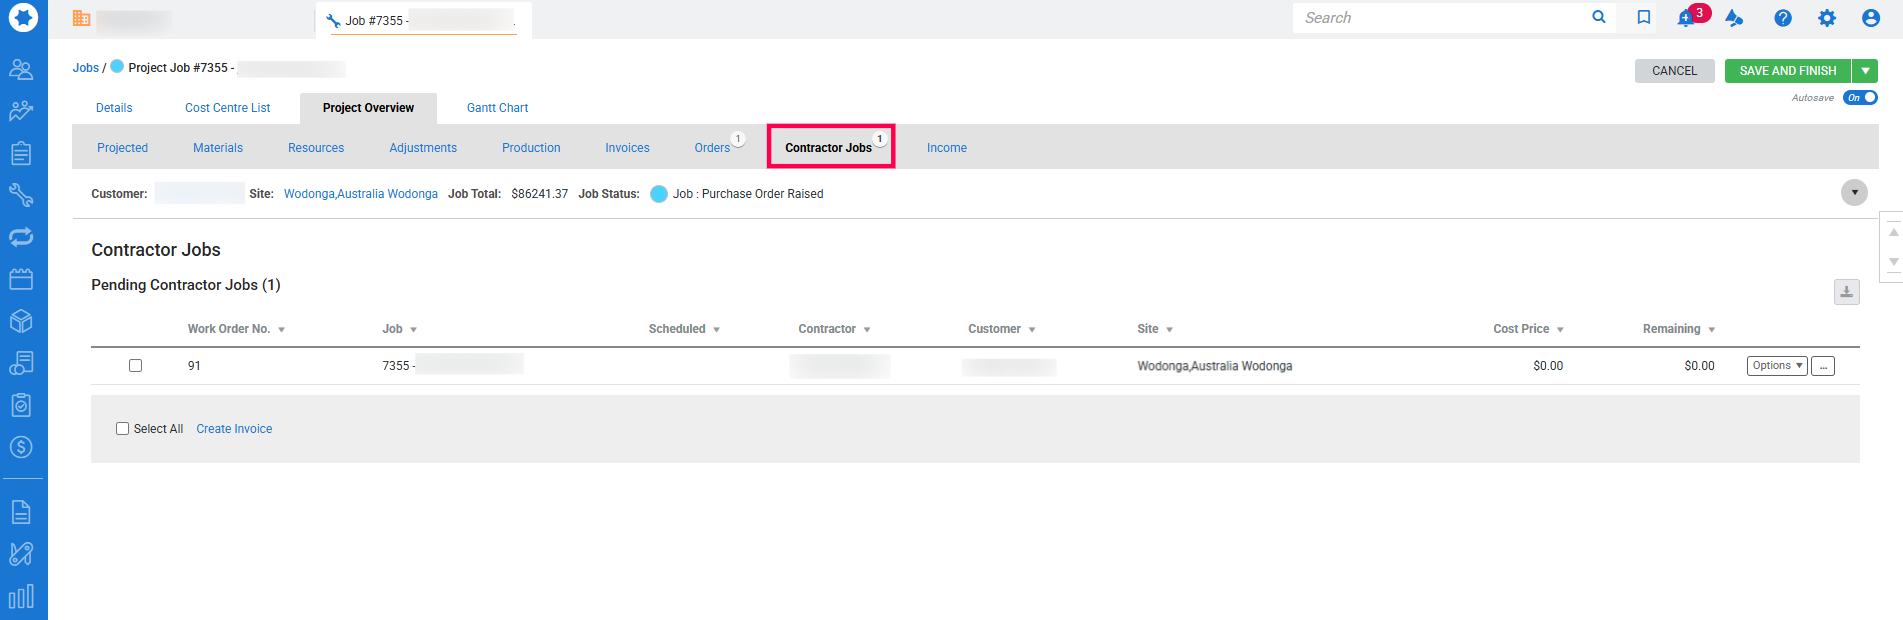Open the help question mark icon
This screenshot has width=1903, height=620.
tap(1782, 18)
